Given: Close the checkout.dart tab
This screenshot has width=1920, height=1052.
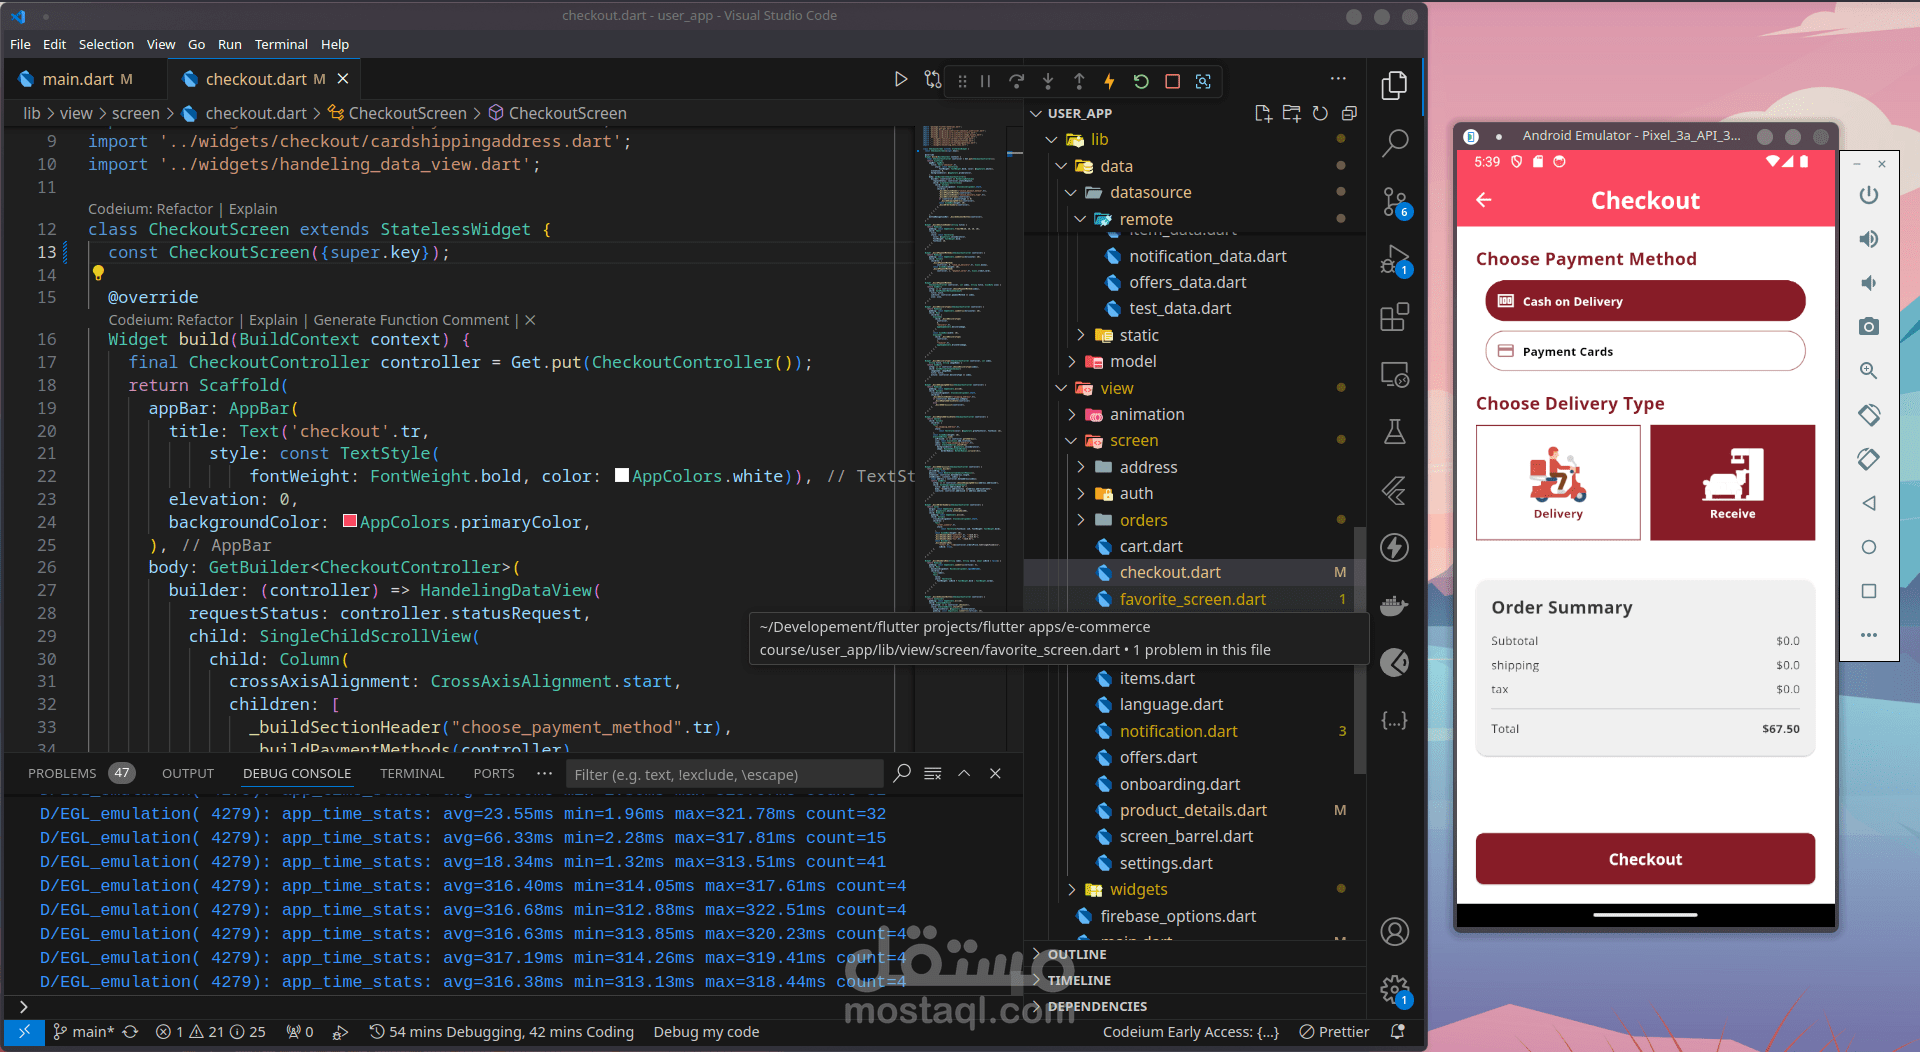Looking at the screenshot, I should pyautogui.click(x=343, y=78).
